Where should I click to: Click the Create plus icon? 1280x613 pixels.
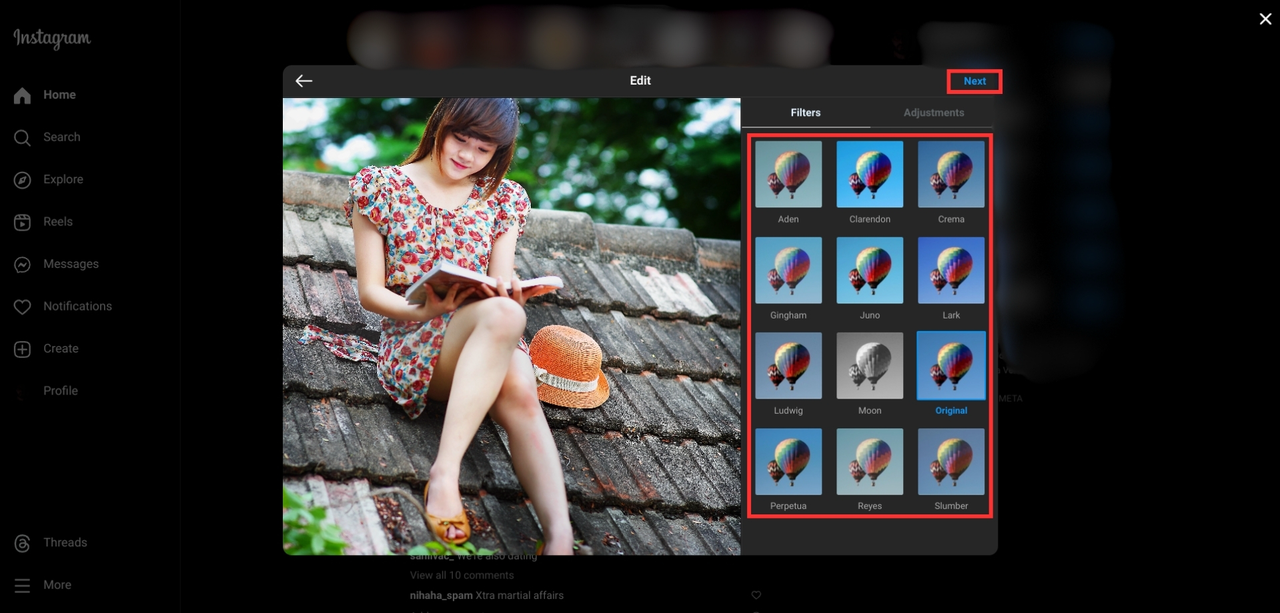(22, 349)
